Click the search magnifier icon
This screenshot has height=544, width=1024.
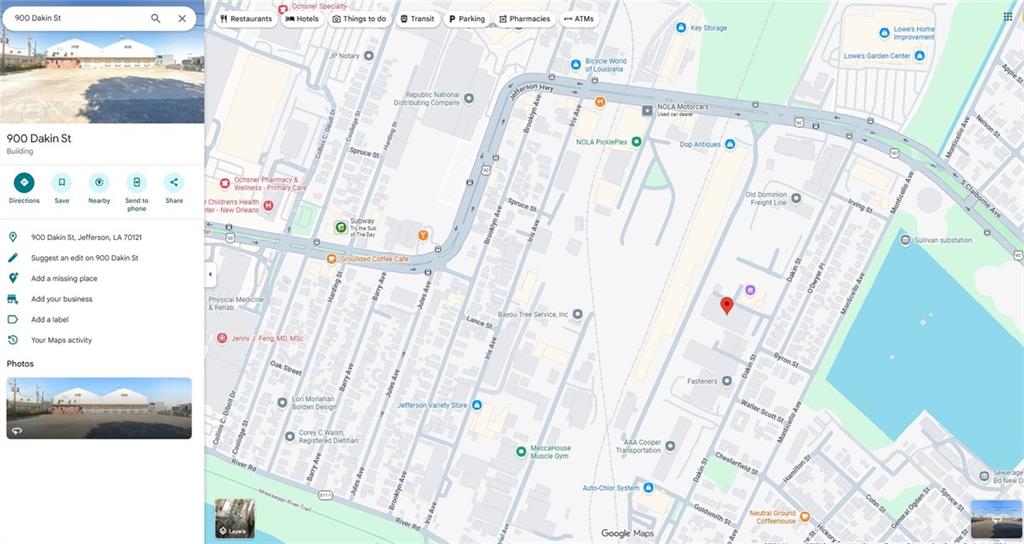[155, 18]
